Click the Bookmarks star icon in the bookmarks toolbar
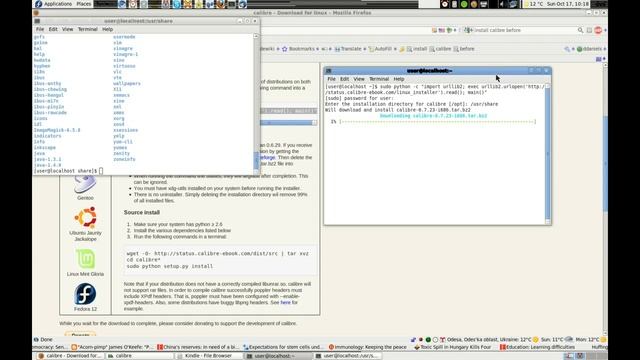This screenshot has height=360, width=640. coord(284,49)
